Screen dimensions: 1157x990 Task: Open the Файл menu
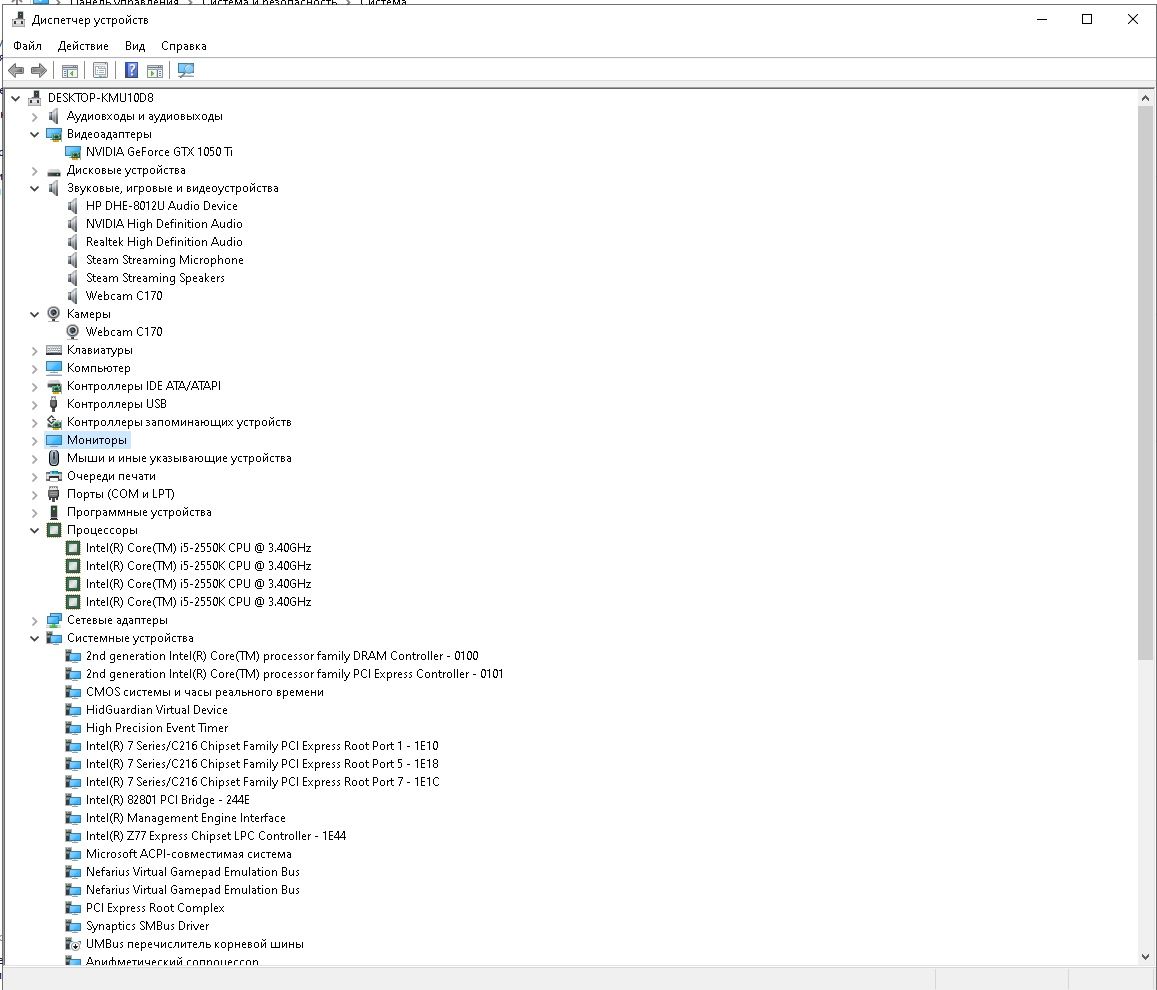27,46
